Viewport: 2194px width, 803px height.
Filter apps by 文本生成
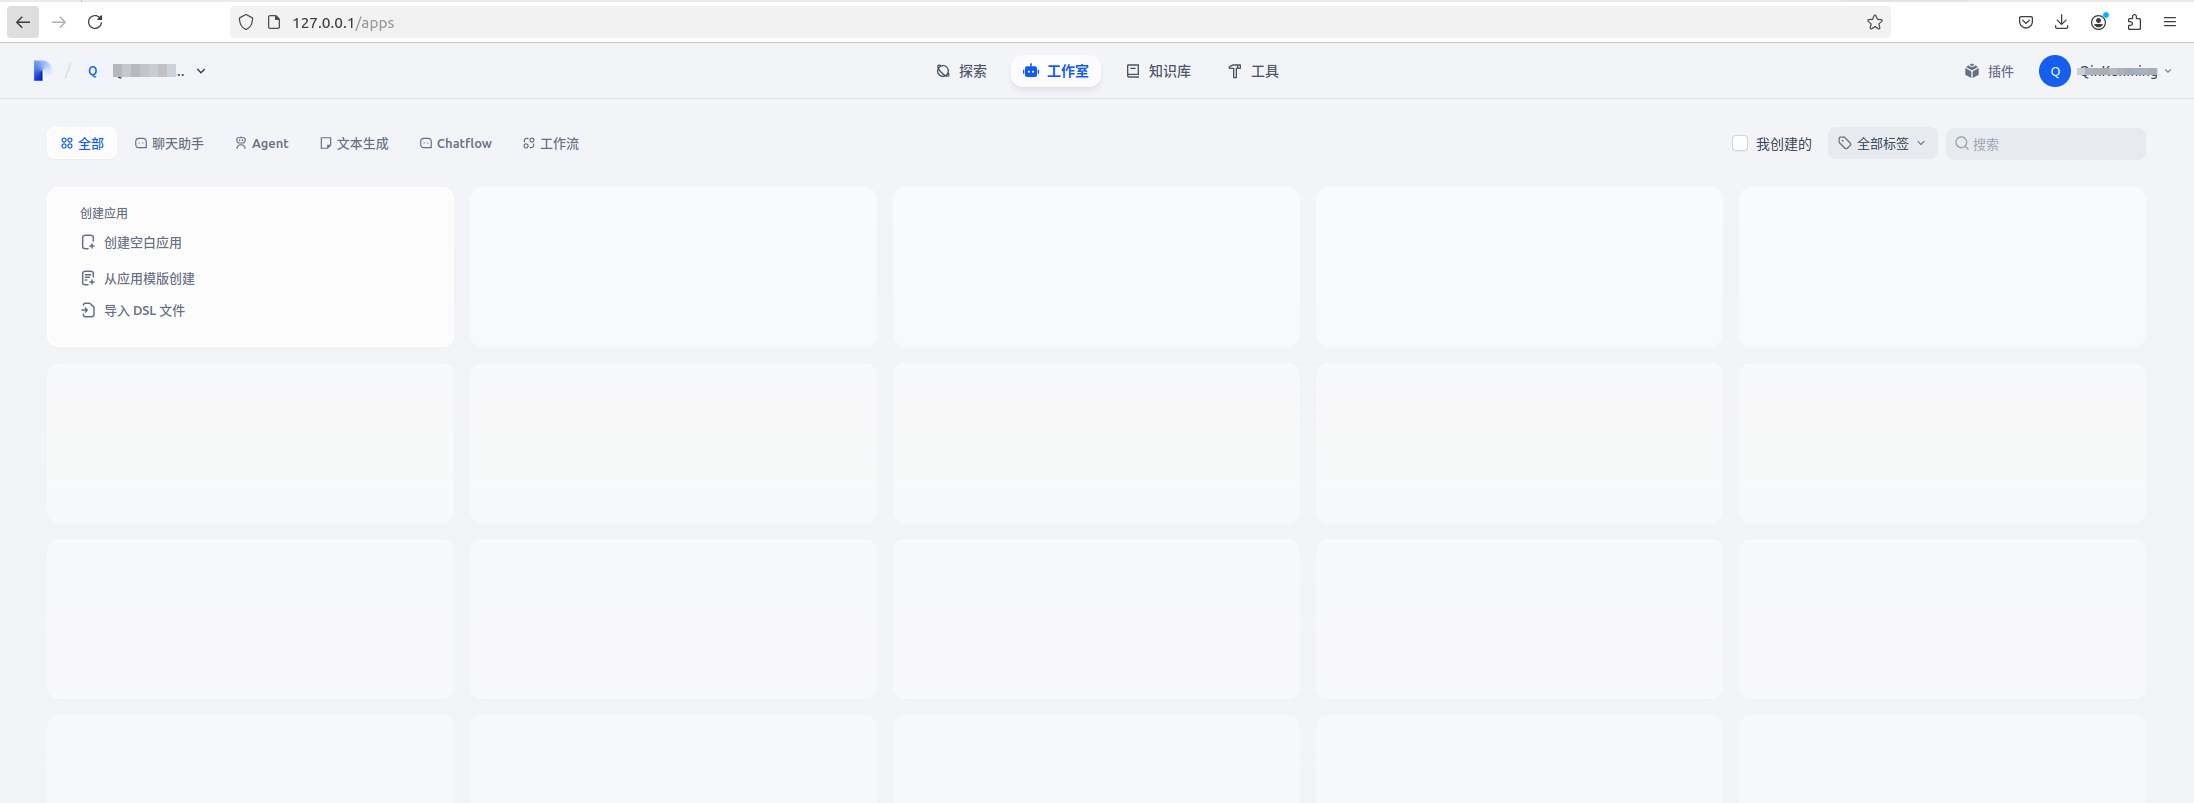pos(354,143)
